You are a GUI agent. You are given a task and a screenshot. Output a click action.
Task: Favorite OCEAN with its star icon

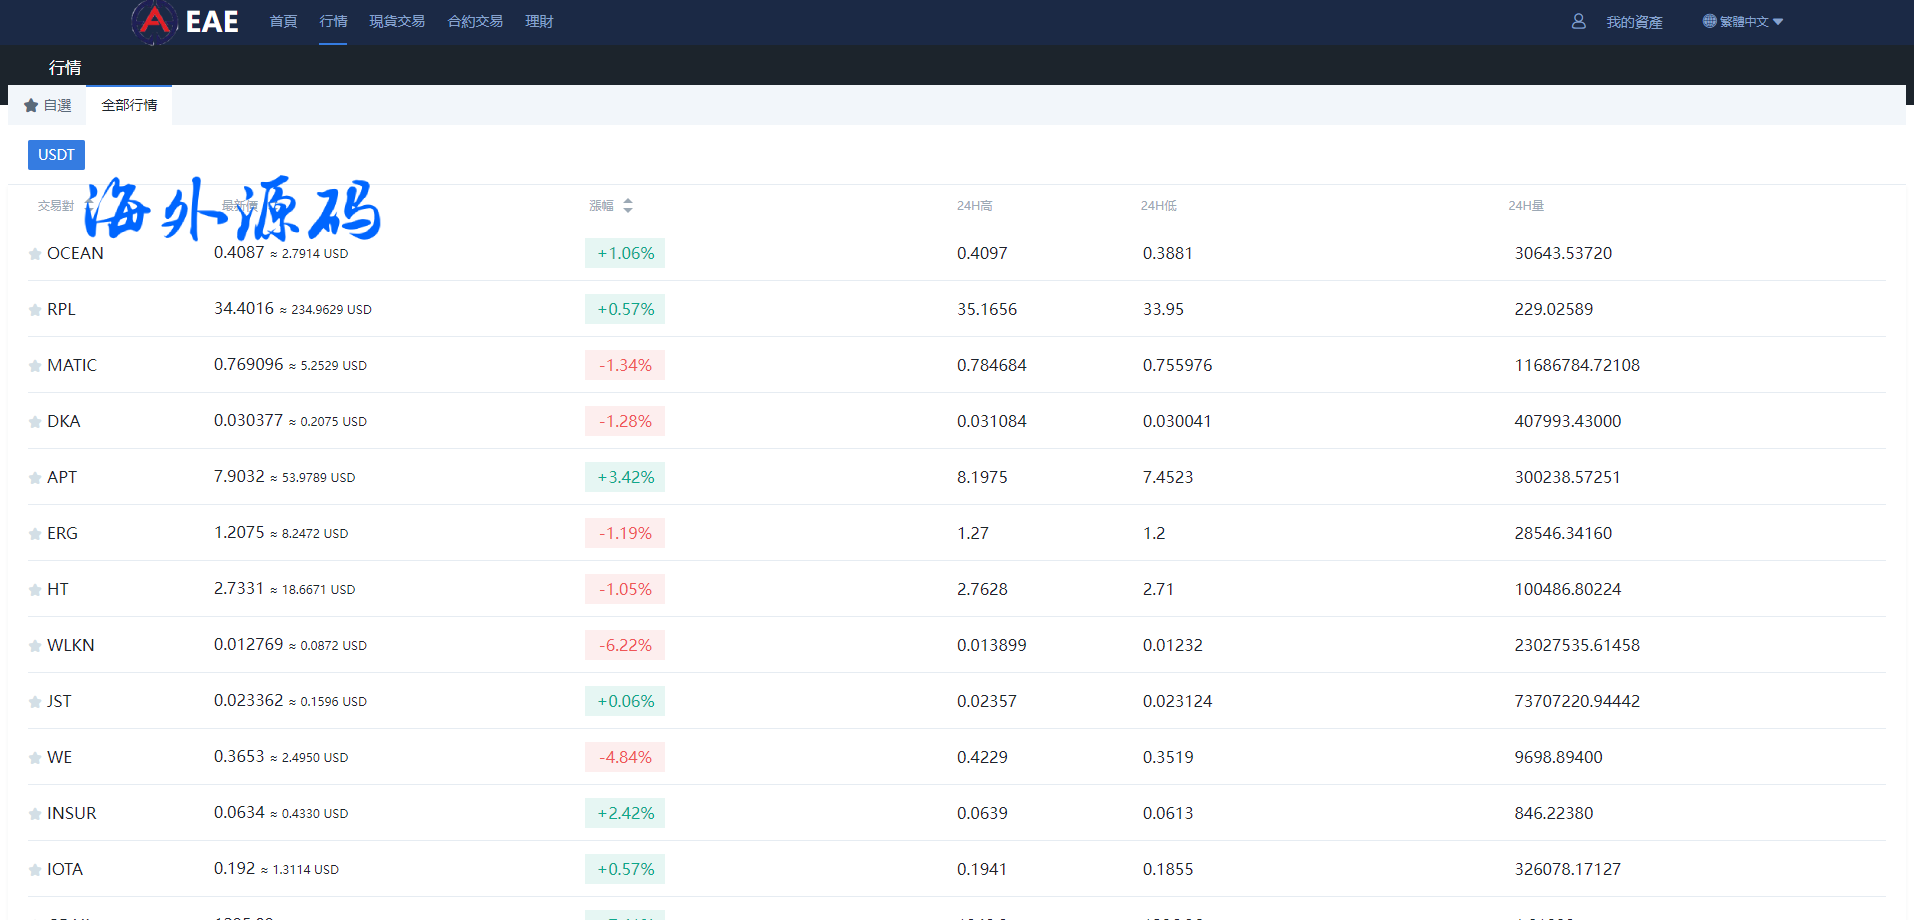pos(35,254)
